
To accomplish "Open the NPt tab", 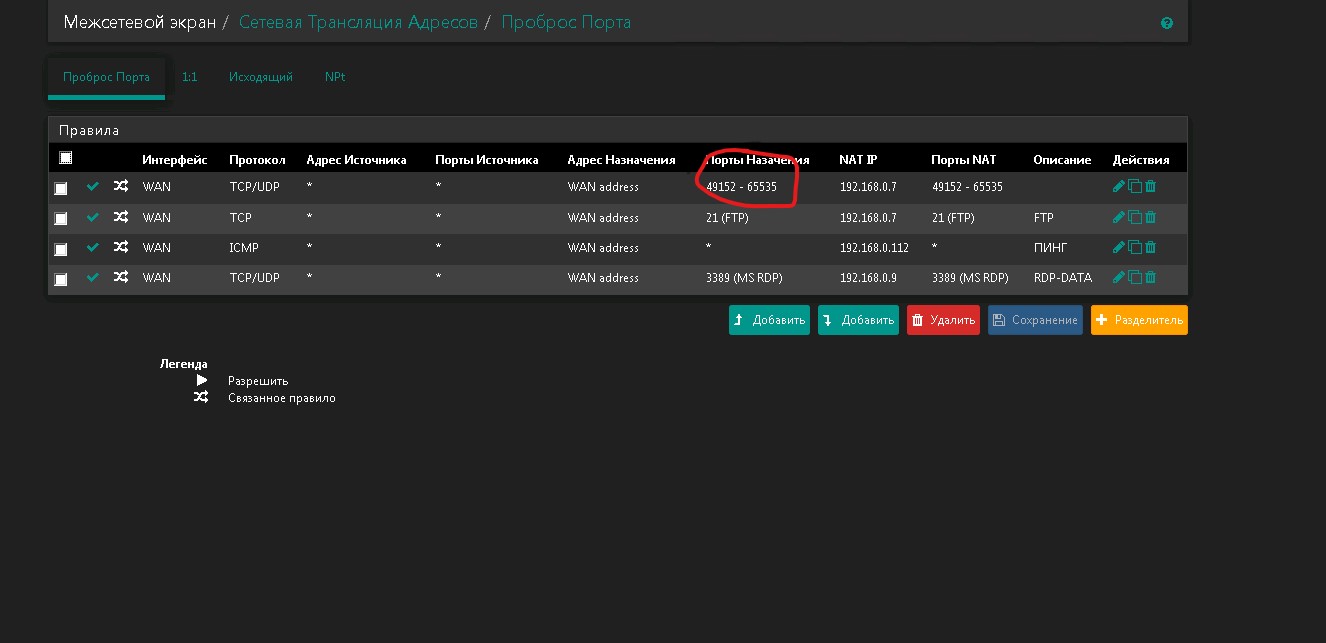I will pyautogui.click(x=335, y=77).
